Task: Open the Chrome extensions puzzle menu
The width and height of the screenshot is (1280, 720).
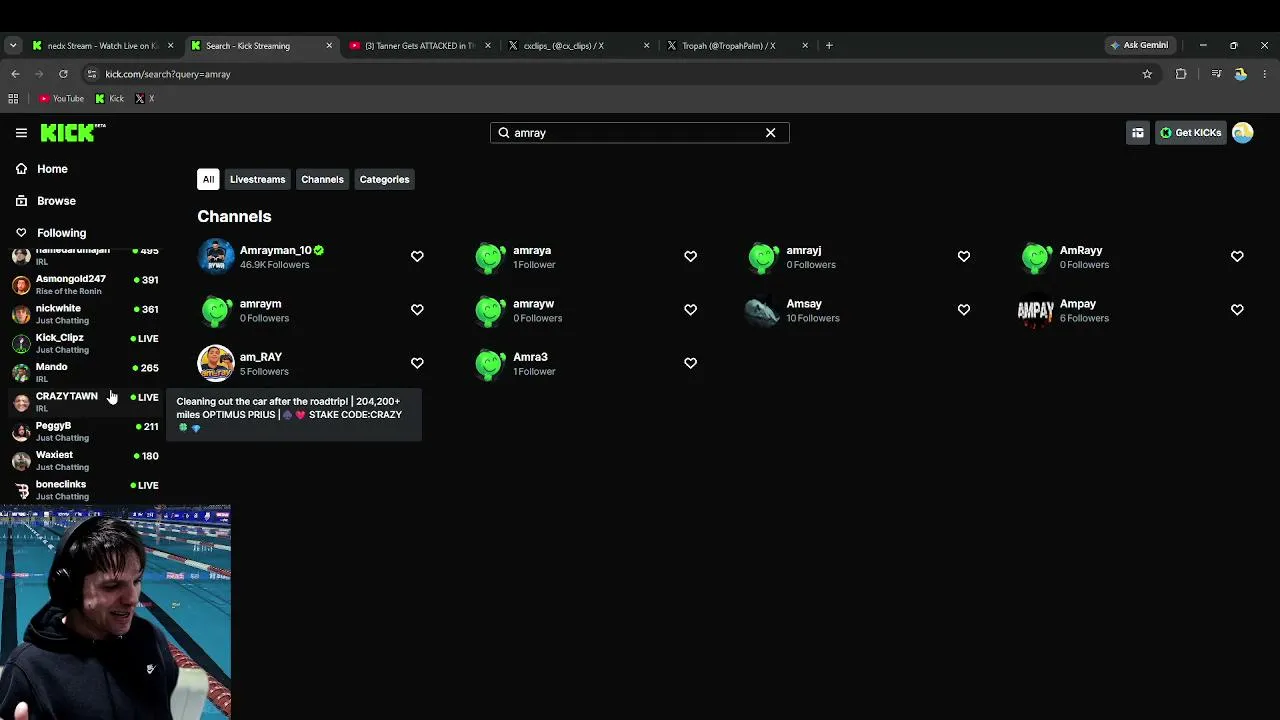Action: [x=1181, y=74]
